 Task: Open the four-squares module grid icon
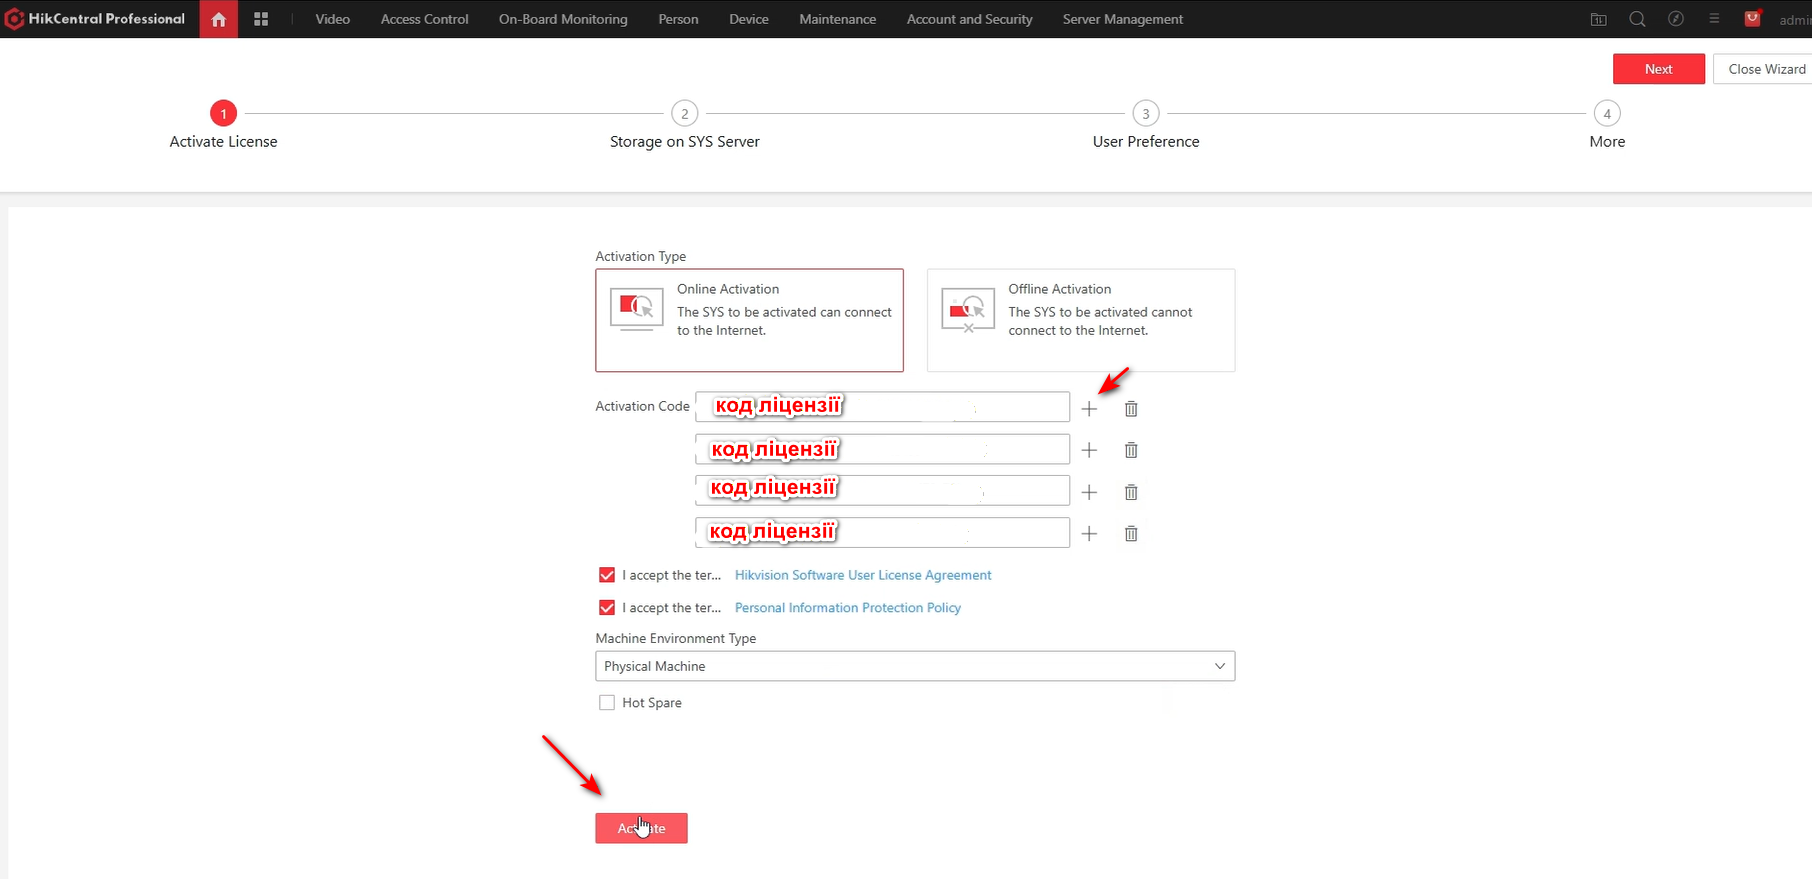point(261,19)
